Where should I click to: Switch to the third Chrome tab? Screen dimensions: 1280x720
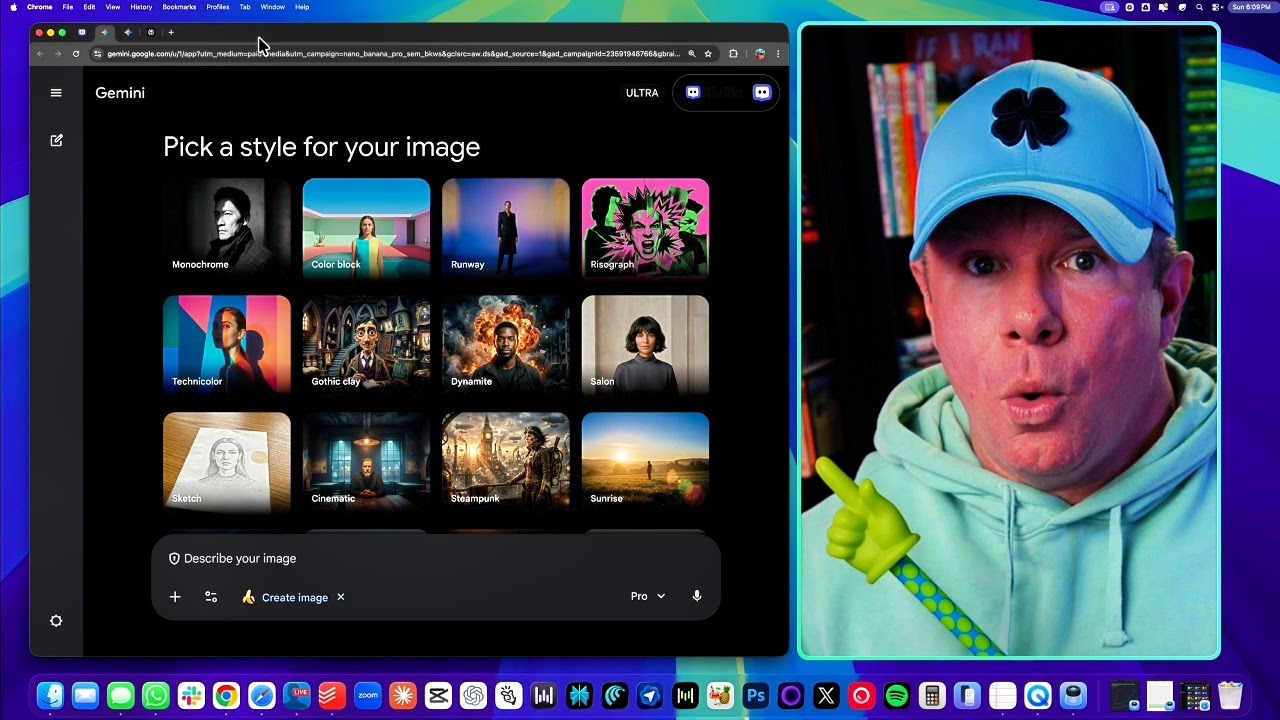coord(127,32)
